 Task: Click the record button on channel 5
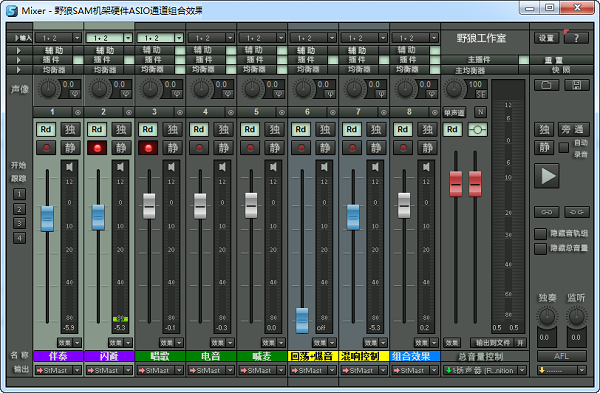(x=250, y=148)
